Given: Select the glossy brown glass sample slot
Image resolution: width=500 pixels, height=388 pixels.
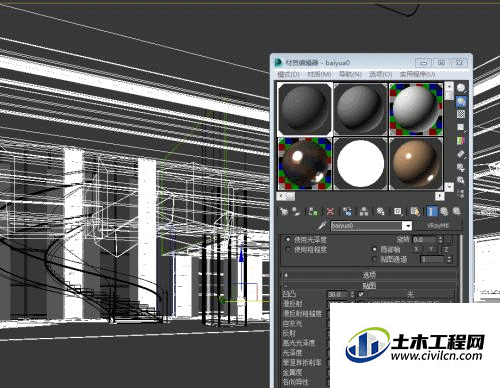Looking at the screenshot, I should (305, 164).
